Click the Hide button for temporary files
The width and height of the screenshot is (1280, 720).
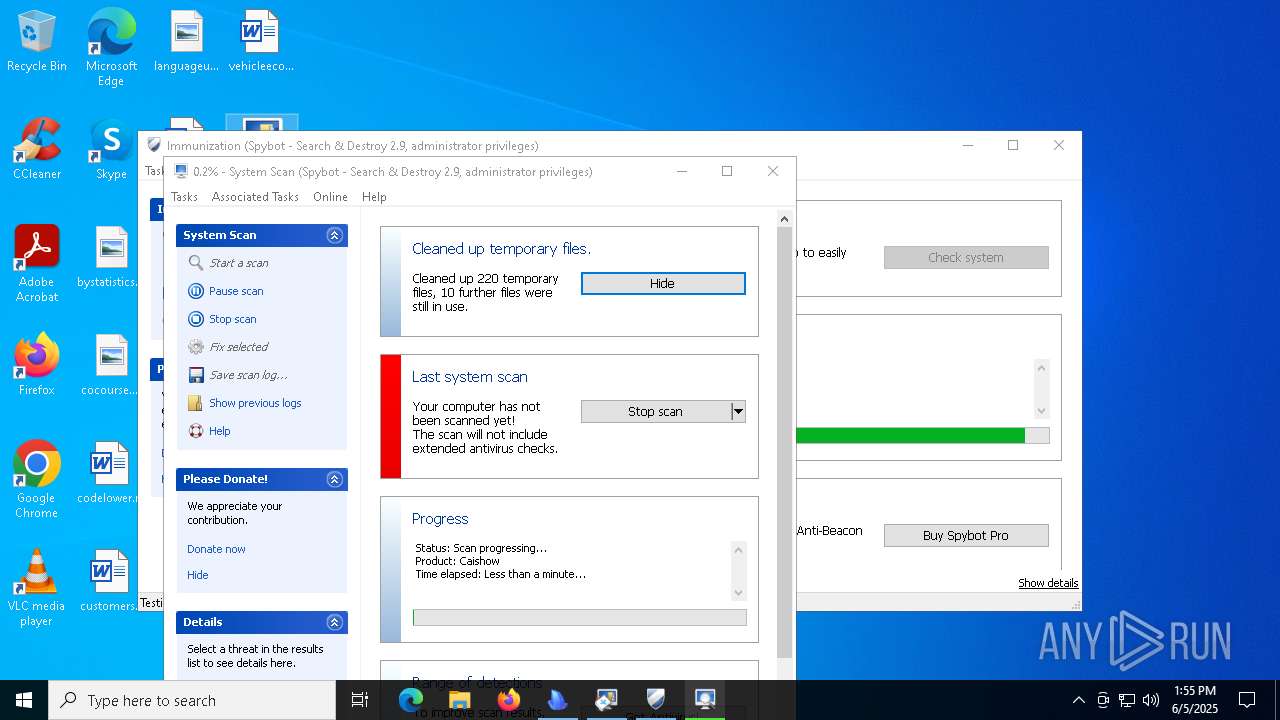[x=663, y=284]
